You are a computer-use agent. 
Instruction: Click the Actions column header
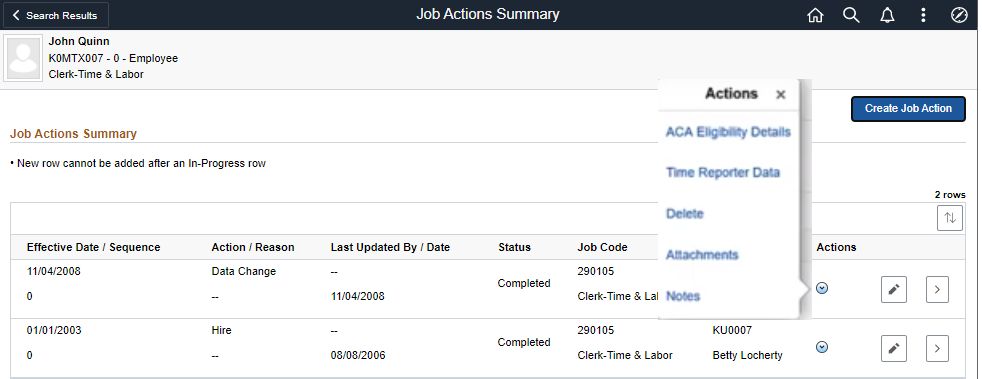[836, 247]
